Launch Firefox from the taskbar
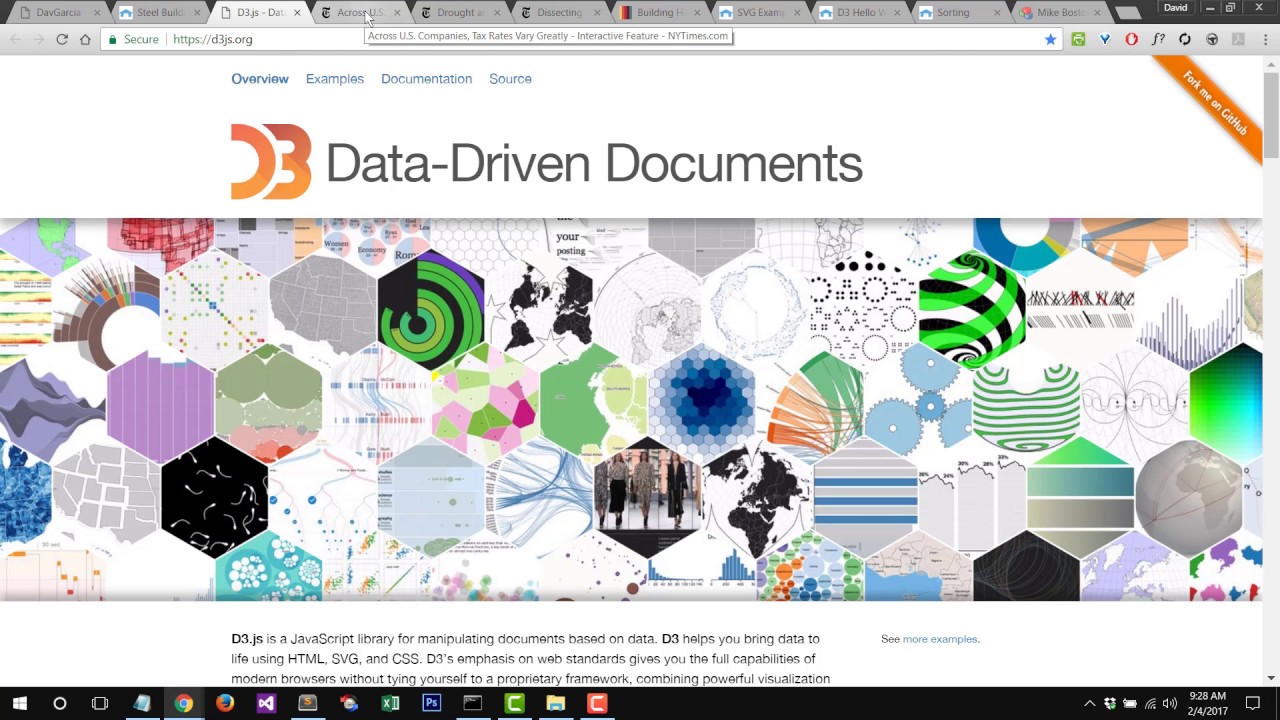The width and height of the screenshot is (1280, 720). (x=225, y=703)
